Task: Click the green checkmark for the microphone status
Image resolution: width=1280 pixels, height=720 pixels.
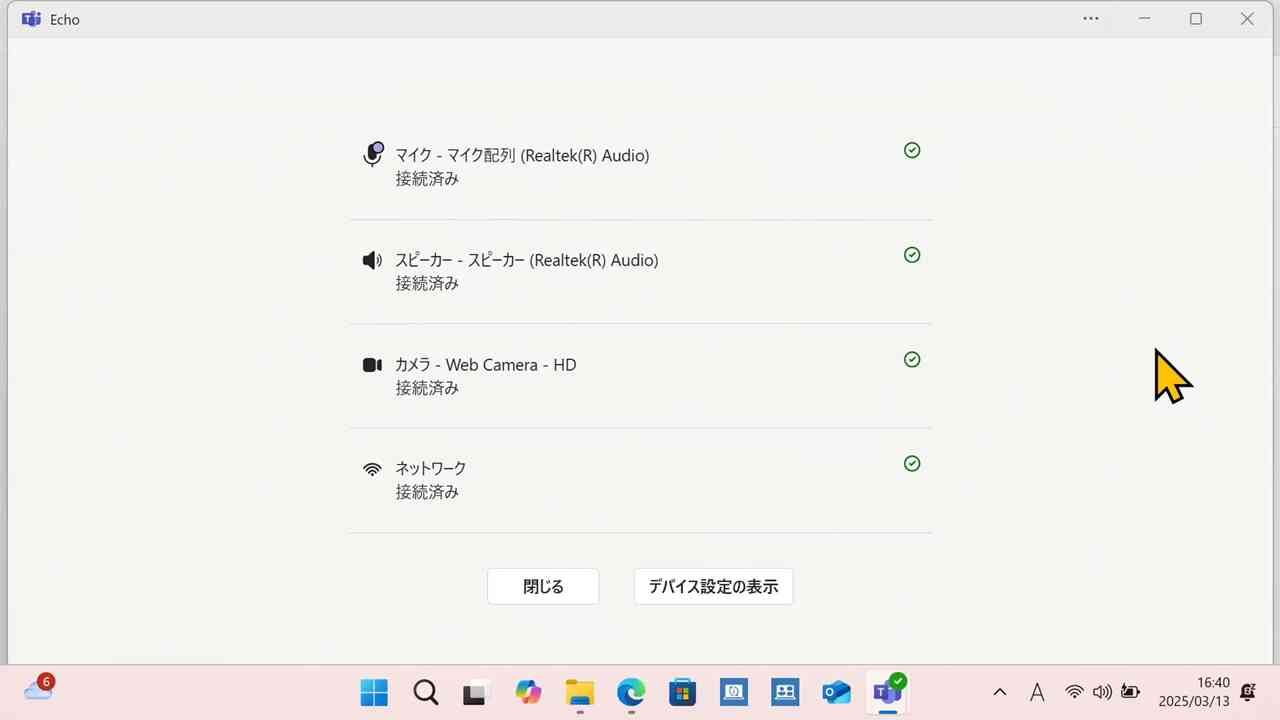Action: coord(911,150)
